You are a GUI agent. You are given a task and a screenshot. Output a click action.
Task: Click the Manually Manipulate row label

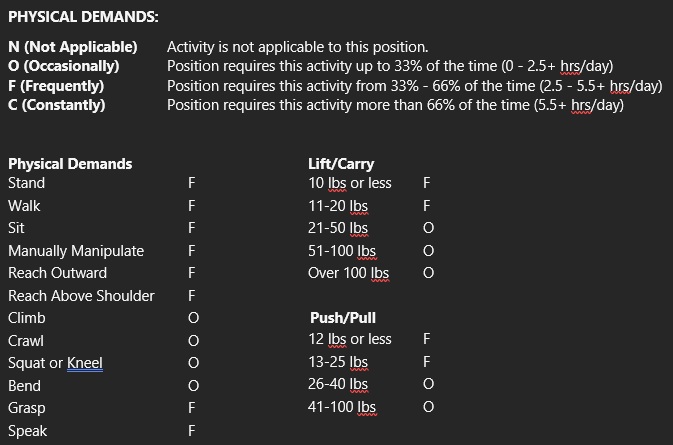pos(76,251)
